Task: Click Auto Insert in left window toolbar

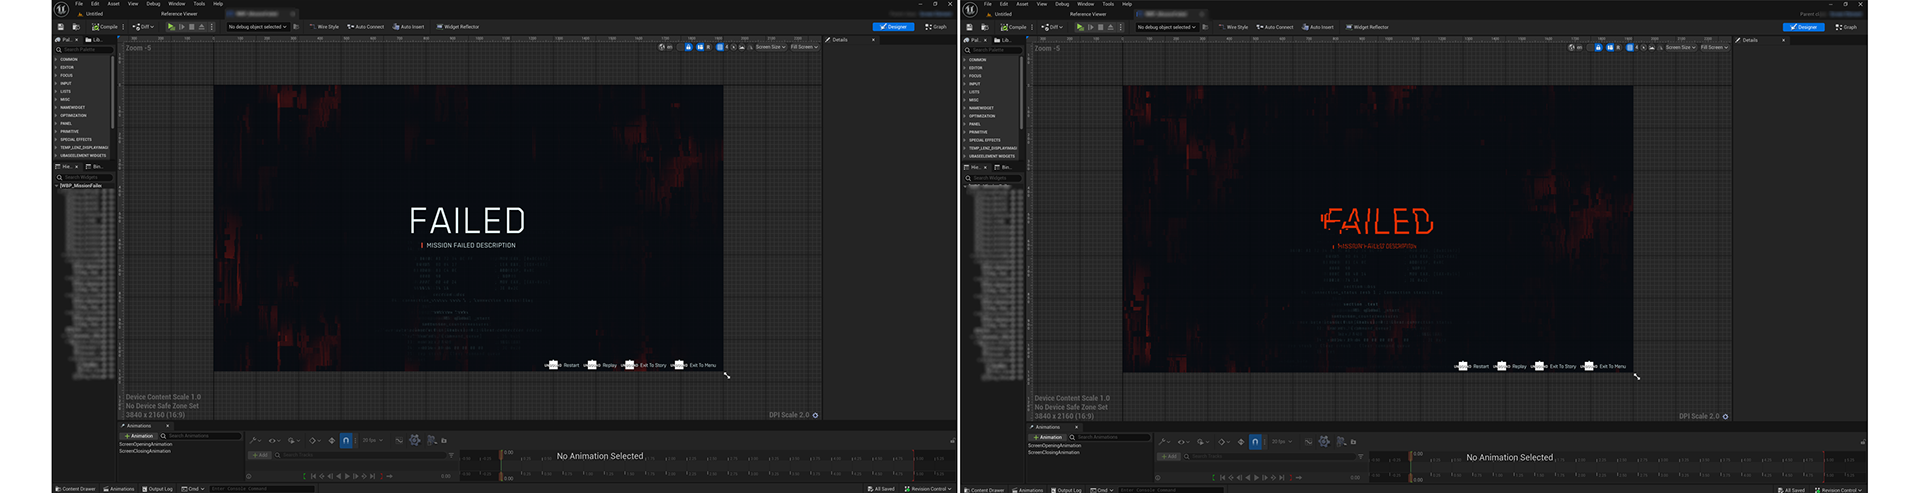Action: coord(408,27)
